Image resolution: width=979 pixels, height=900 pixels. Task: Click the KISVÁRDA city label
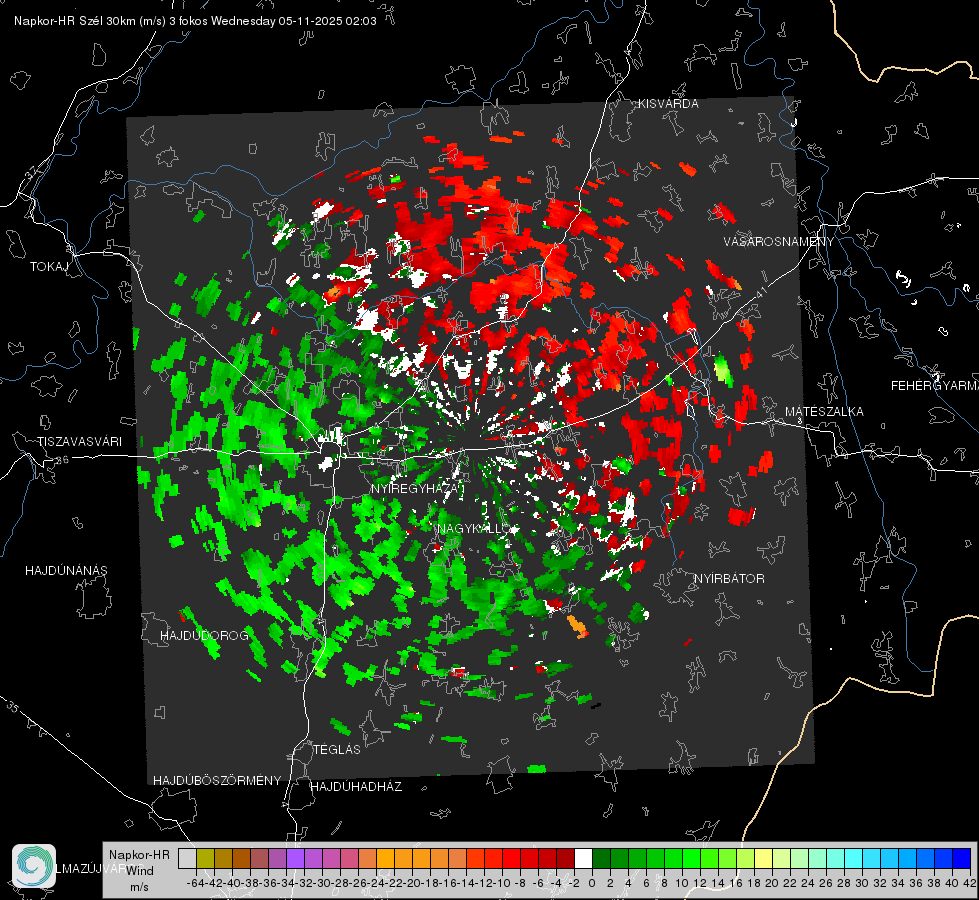(668, 104)
